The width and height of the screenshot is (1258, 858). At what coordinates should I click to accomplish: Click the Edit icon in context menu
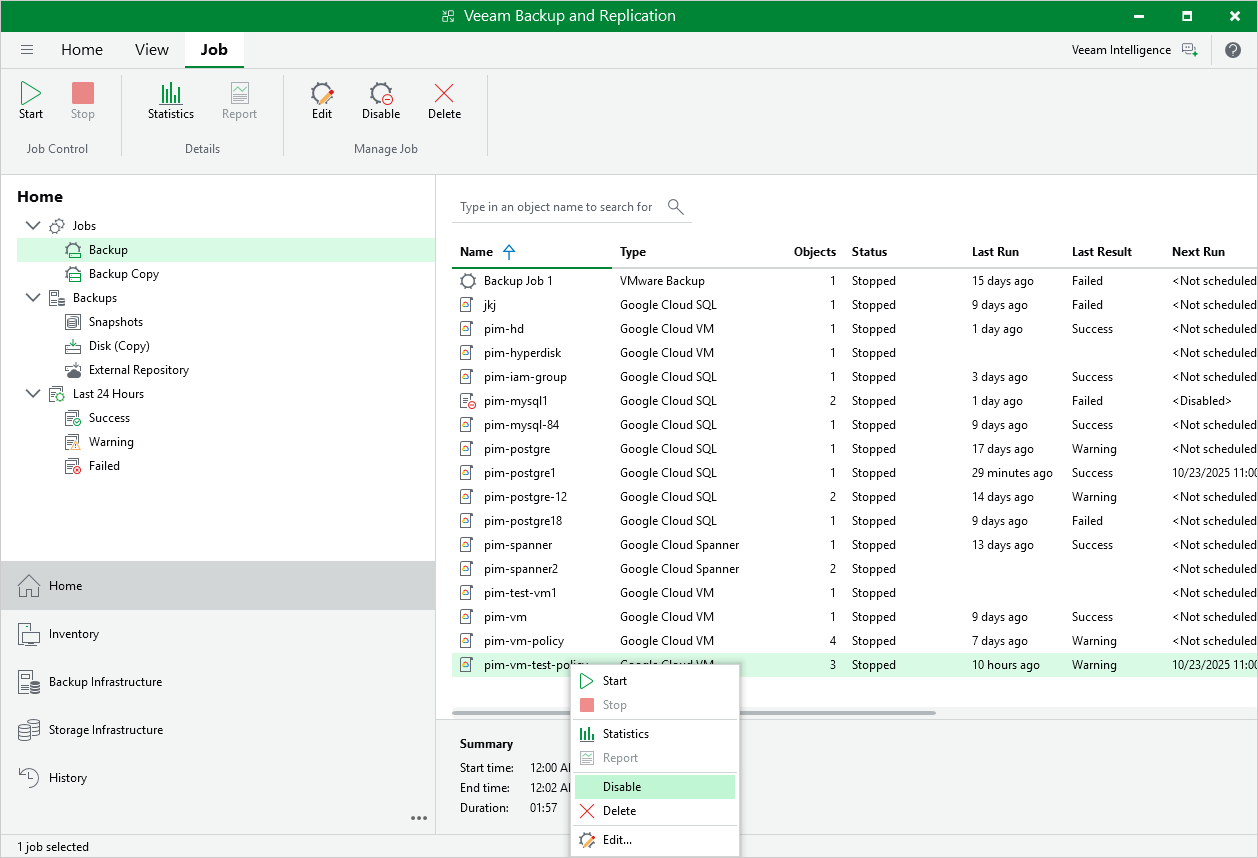coord(587,840)
